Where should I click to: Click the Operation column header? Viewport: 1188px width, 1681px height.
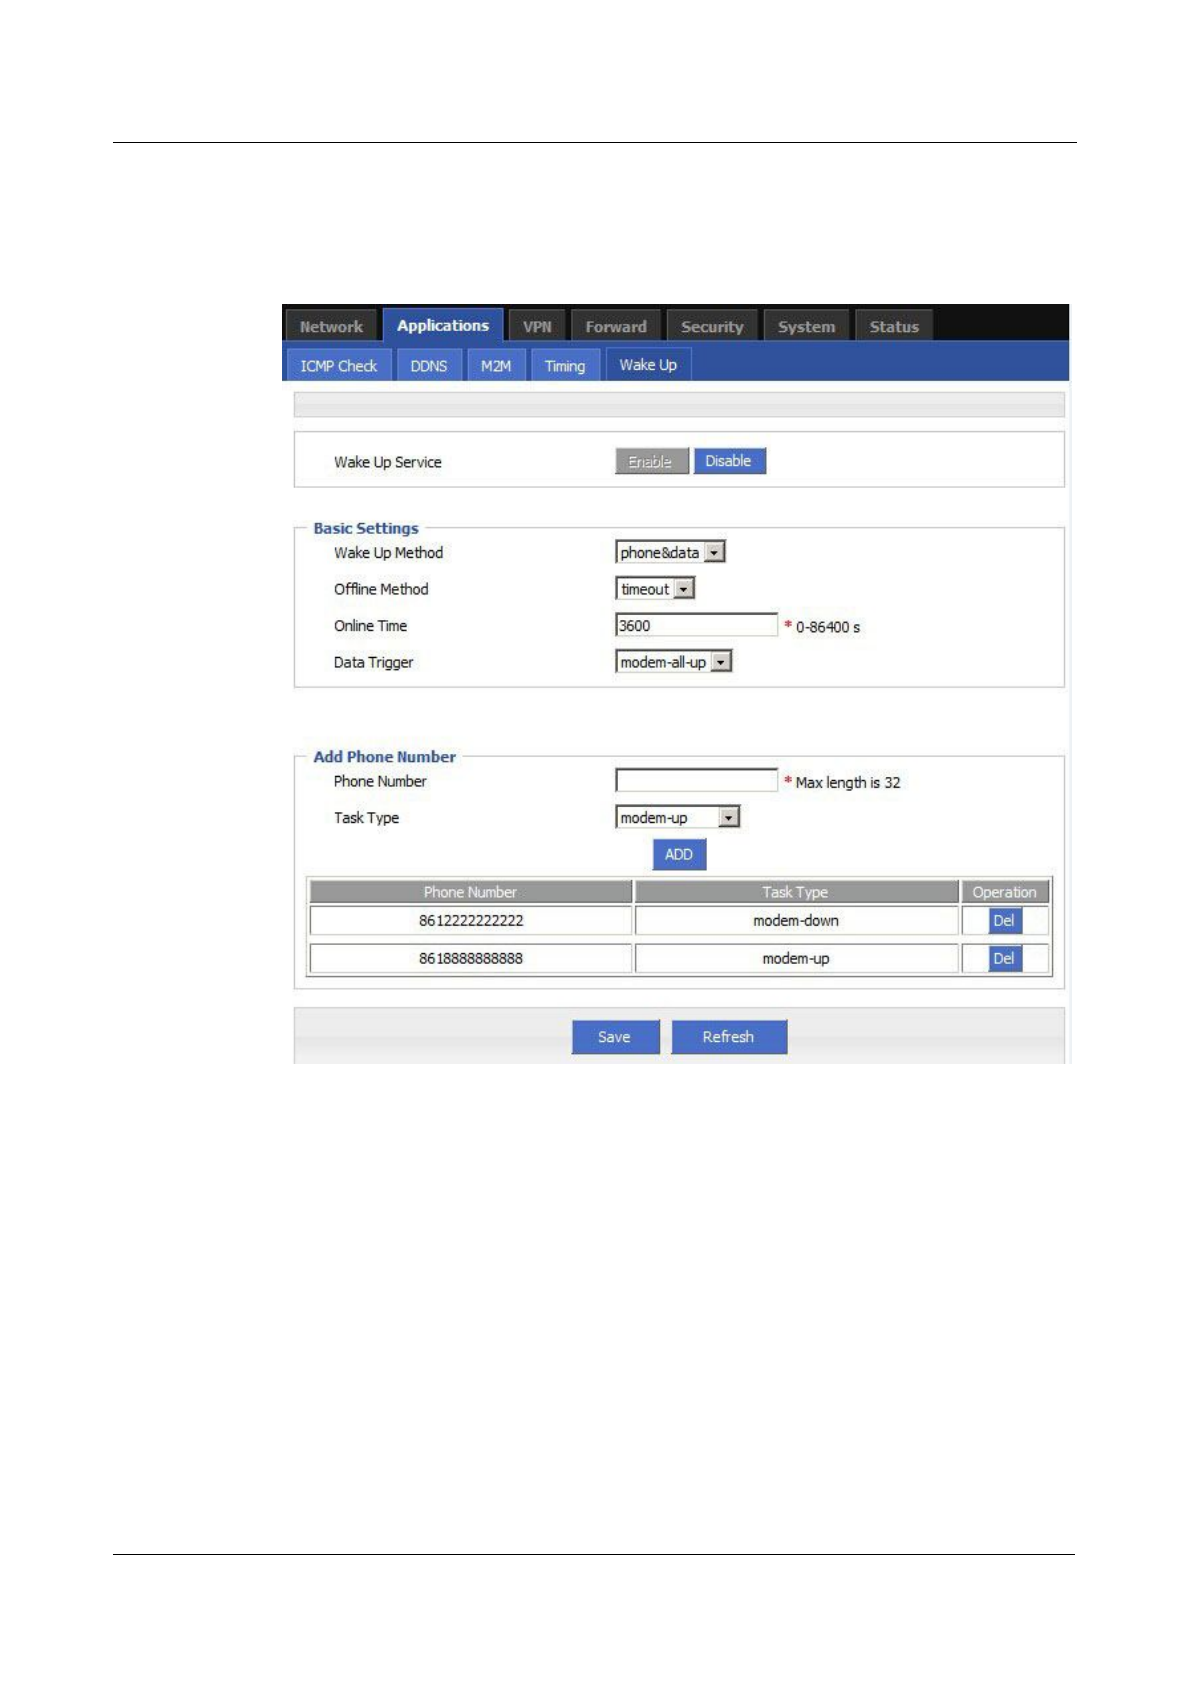click(x=1005, y=892)
